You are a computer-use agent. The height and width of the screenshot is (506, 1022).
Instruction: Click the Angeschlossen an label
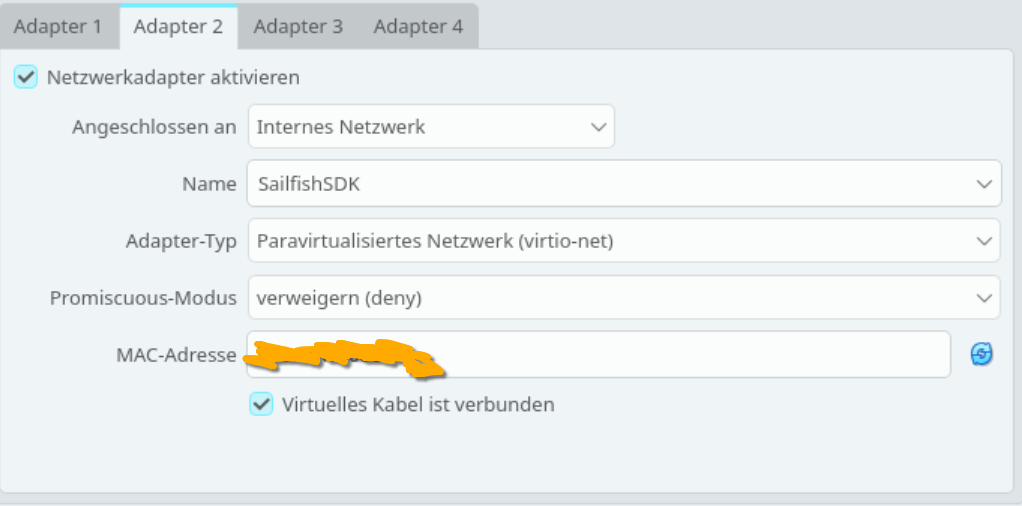point(154,127)
